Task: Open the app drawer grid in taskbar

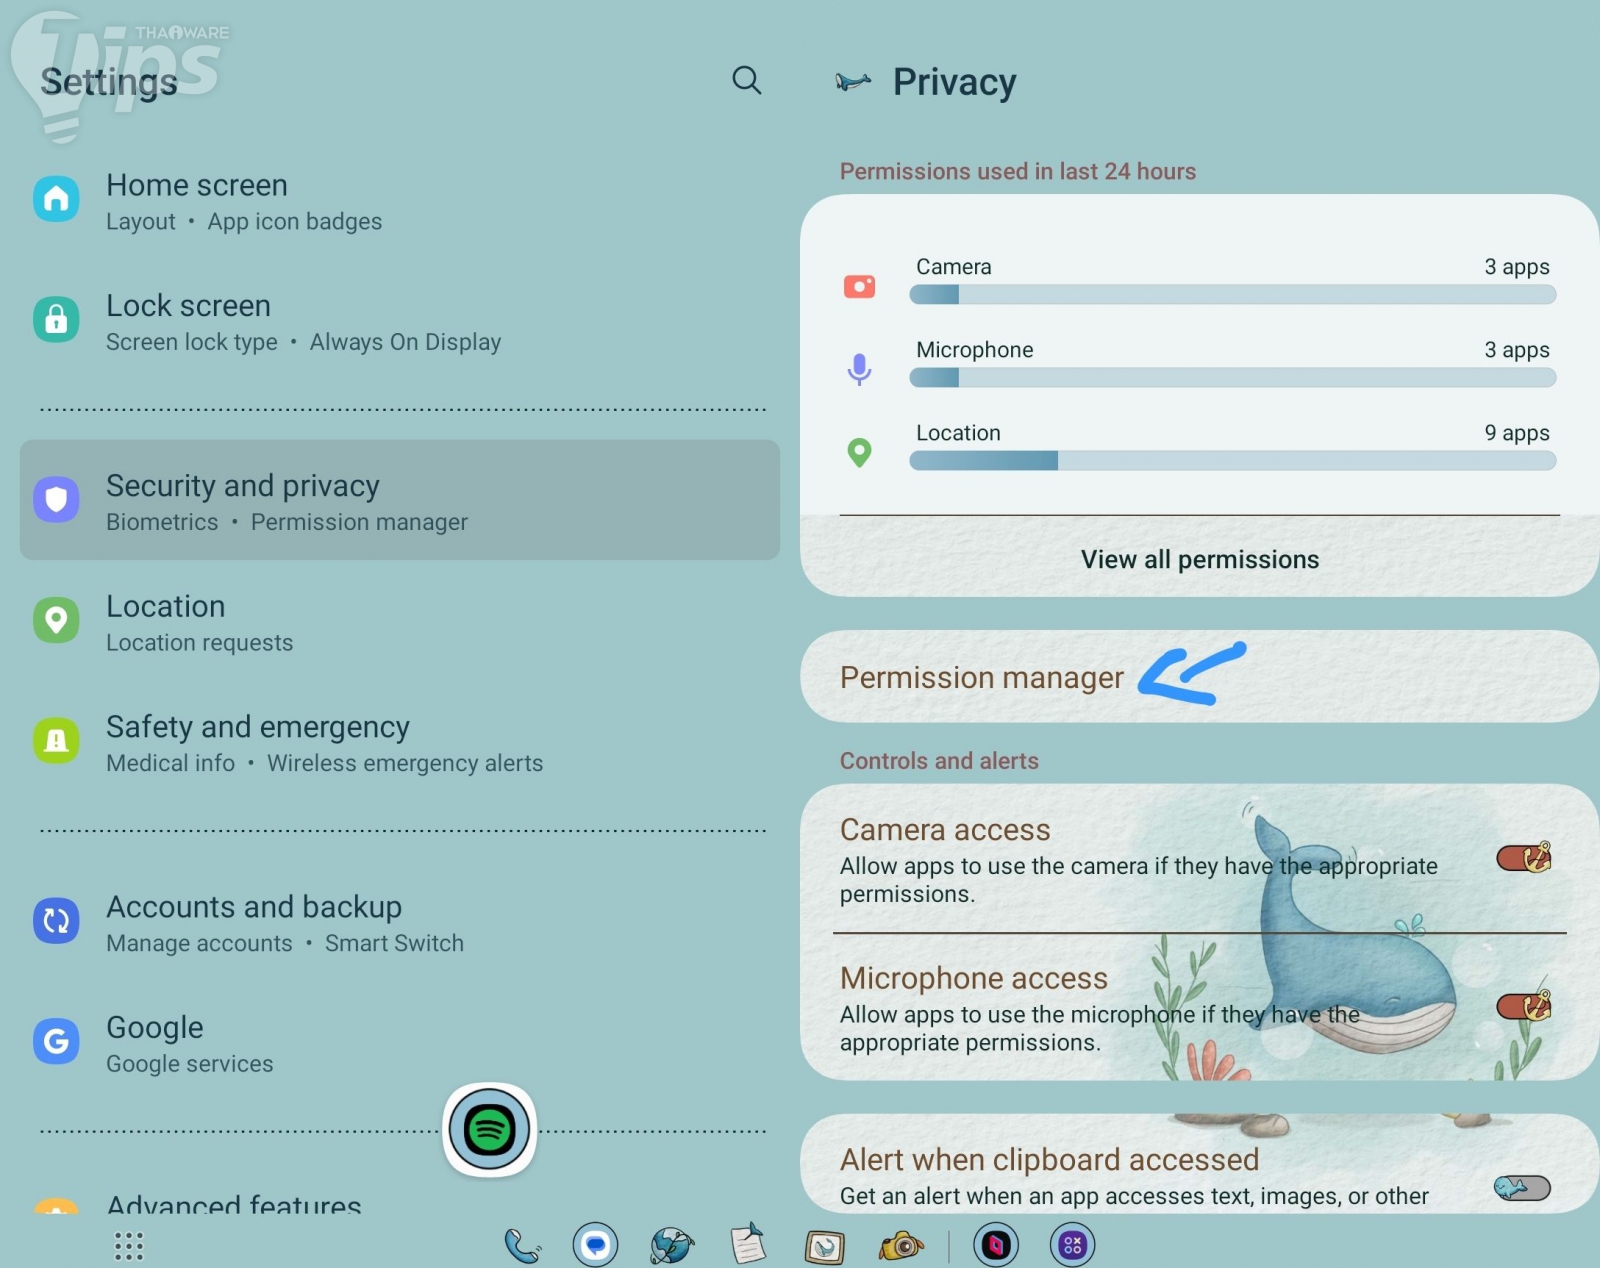Action: click(129, 1246)
